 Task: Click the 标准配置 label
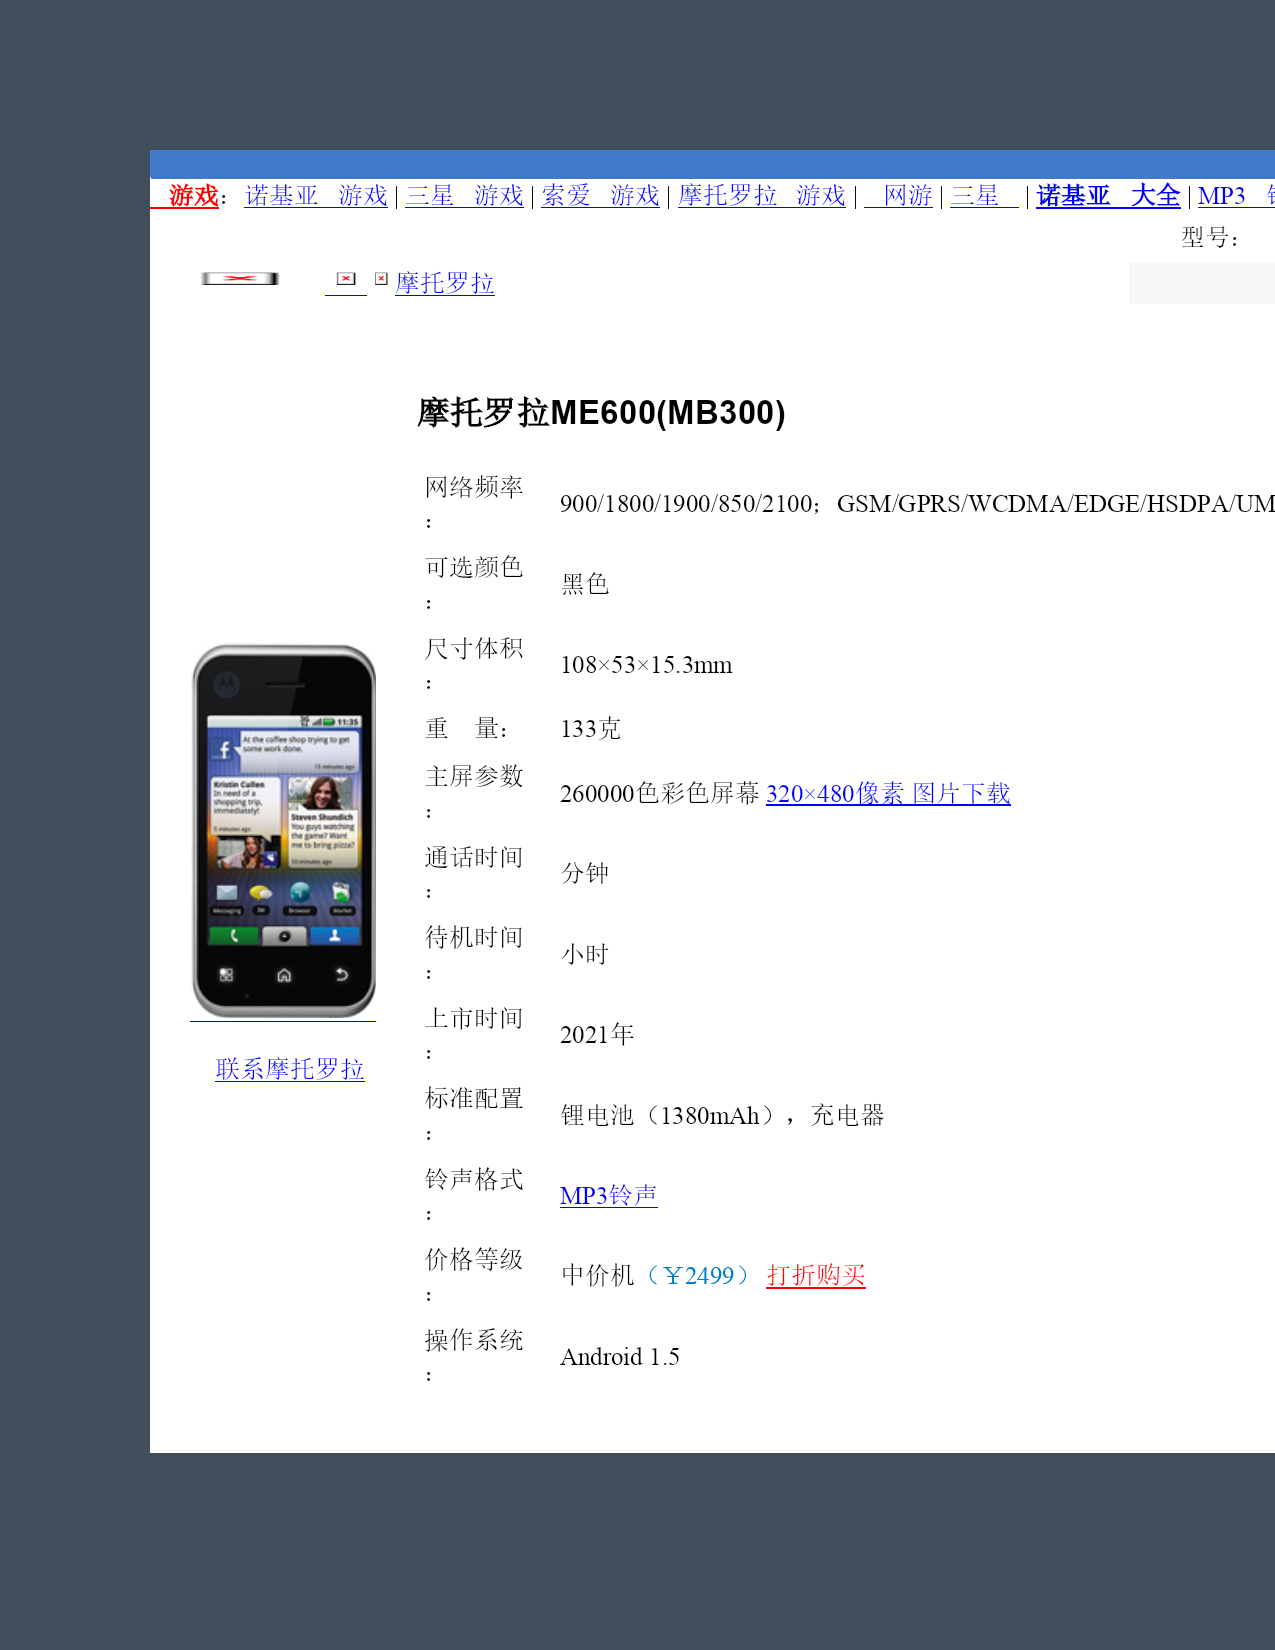coord(474,1099)
